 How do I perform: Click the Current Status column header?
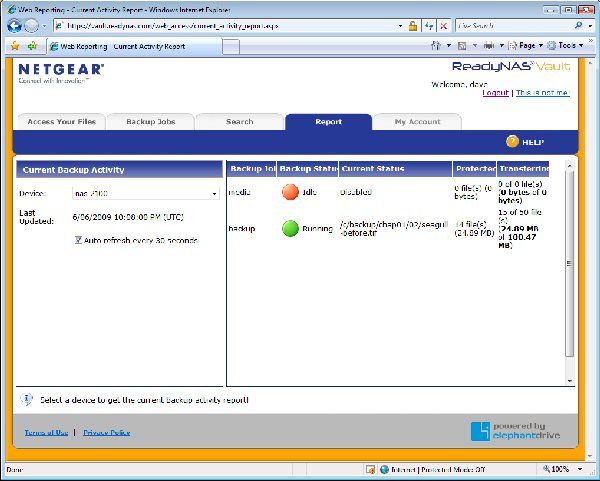[395, 169]
